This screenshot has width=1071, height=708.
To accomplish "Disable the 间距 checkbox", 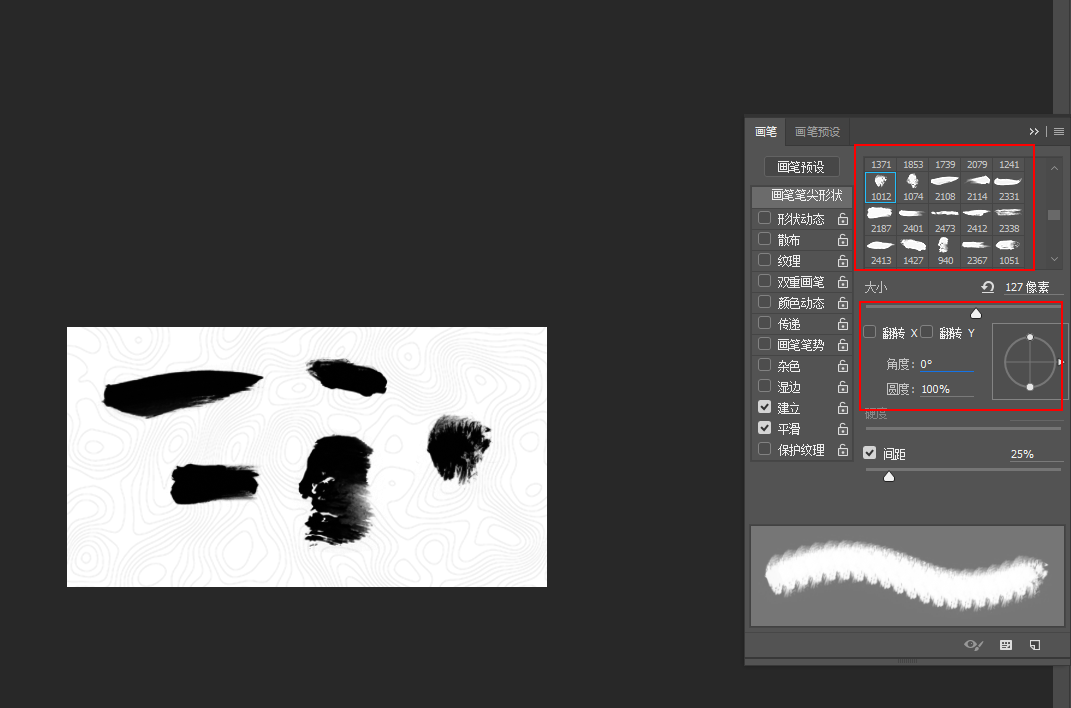I will (x=870, y=453).
